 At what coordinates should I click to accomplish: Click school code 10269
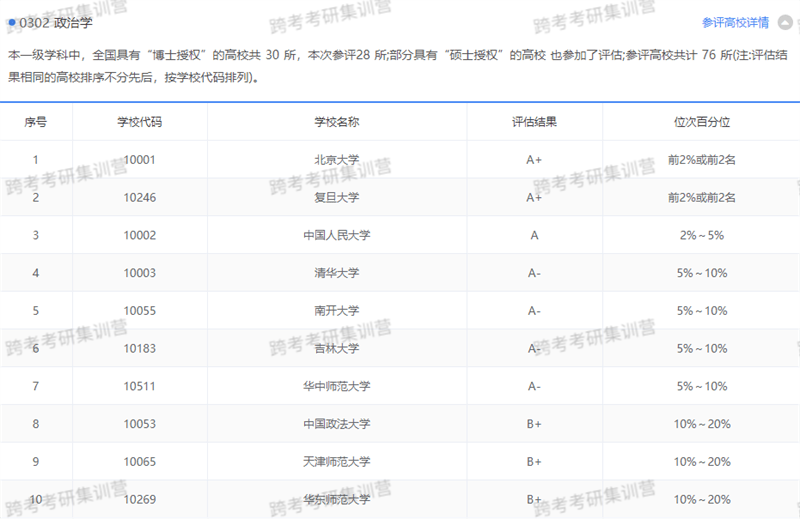pyautogui.click(x=140, y=500)
